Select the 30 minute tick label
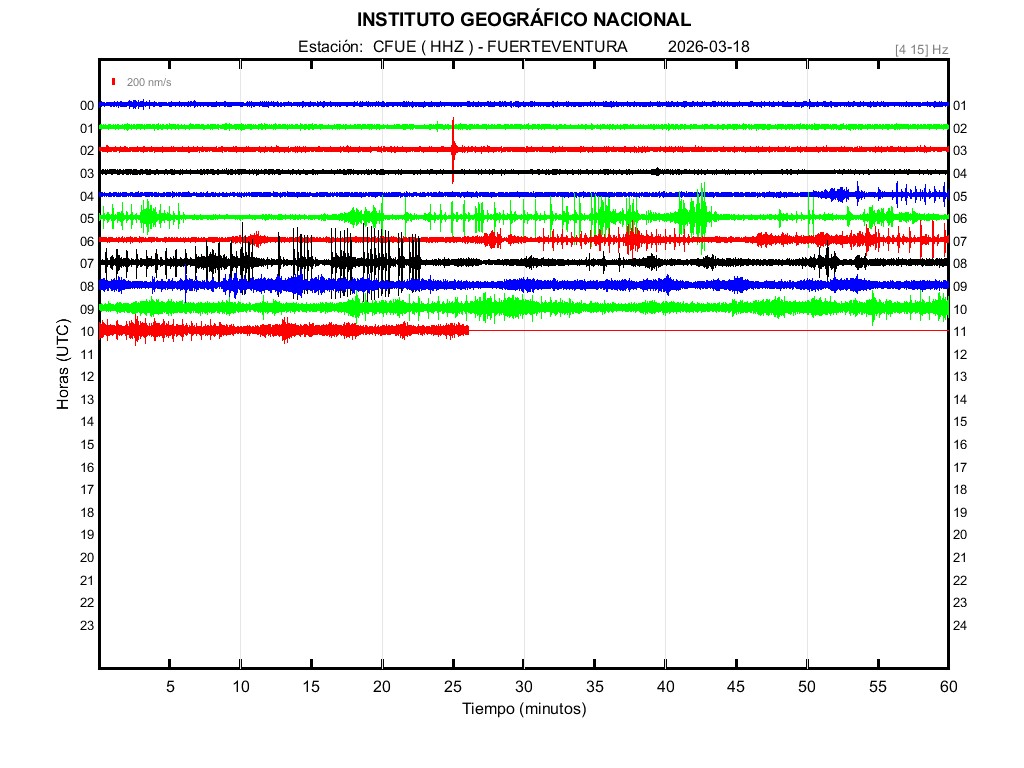The height and width of the screenshot is (768, 1024). (x=523, y=686)
